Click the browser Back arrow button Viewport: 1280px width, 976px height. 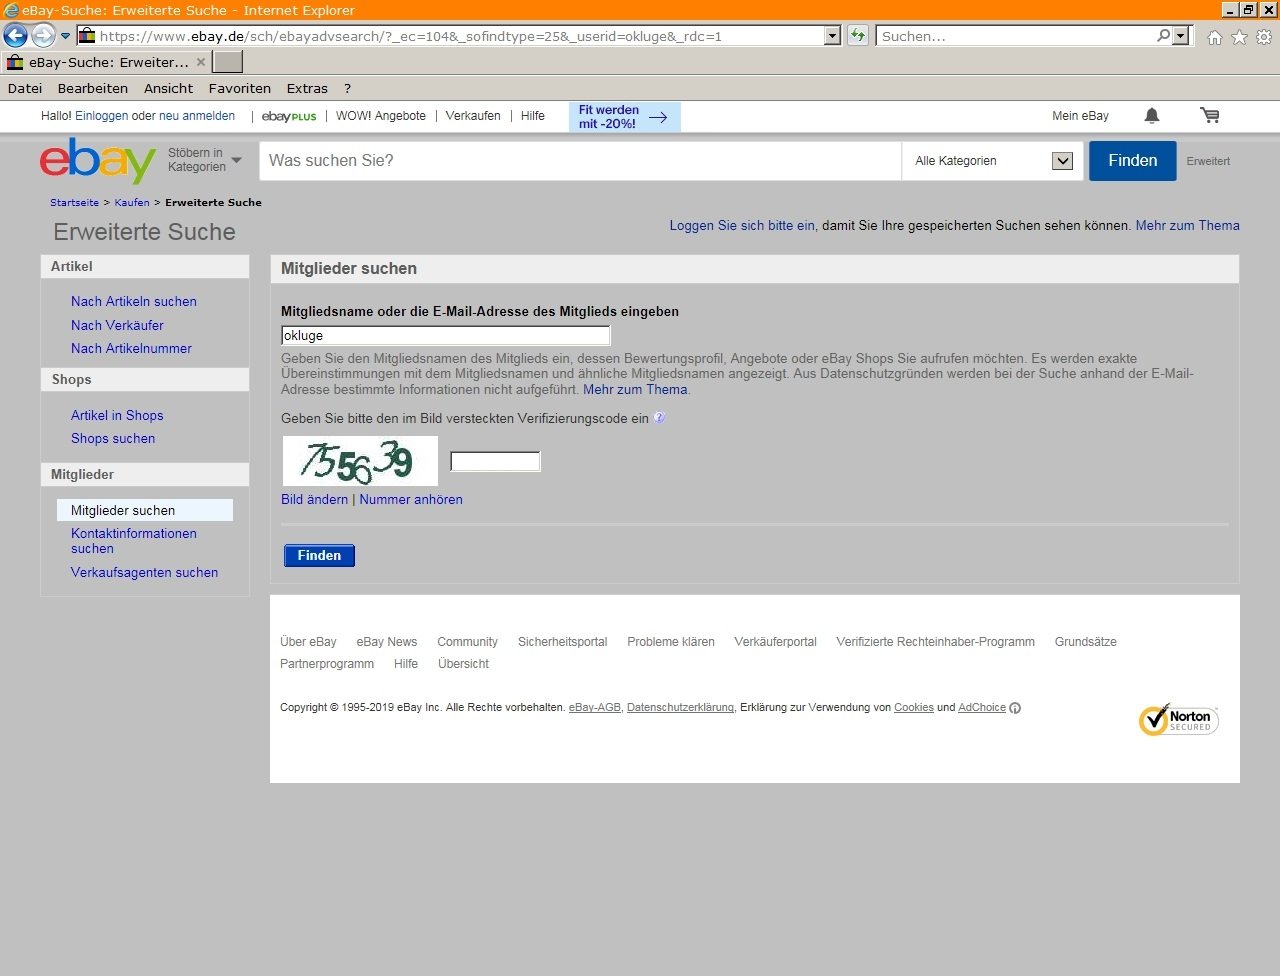[15, 36]
